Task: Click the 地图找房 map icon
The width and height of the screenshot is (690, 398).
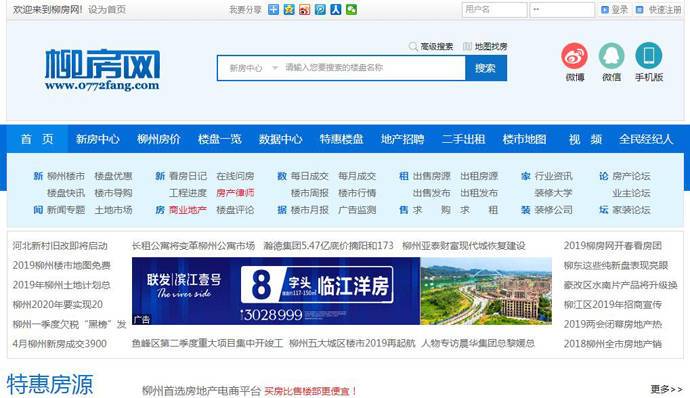Action: [467, 46]
